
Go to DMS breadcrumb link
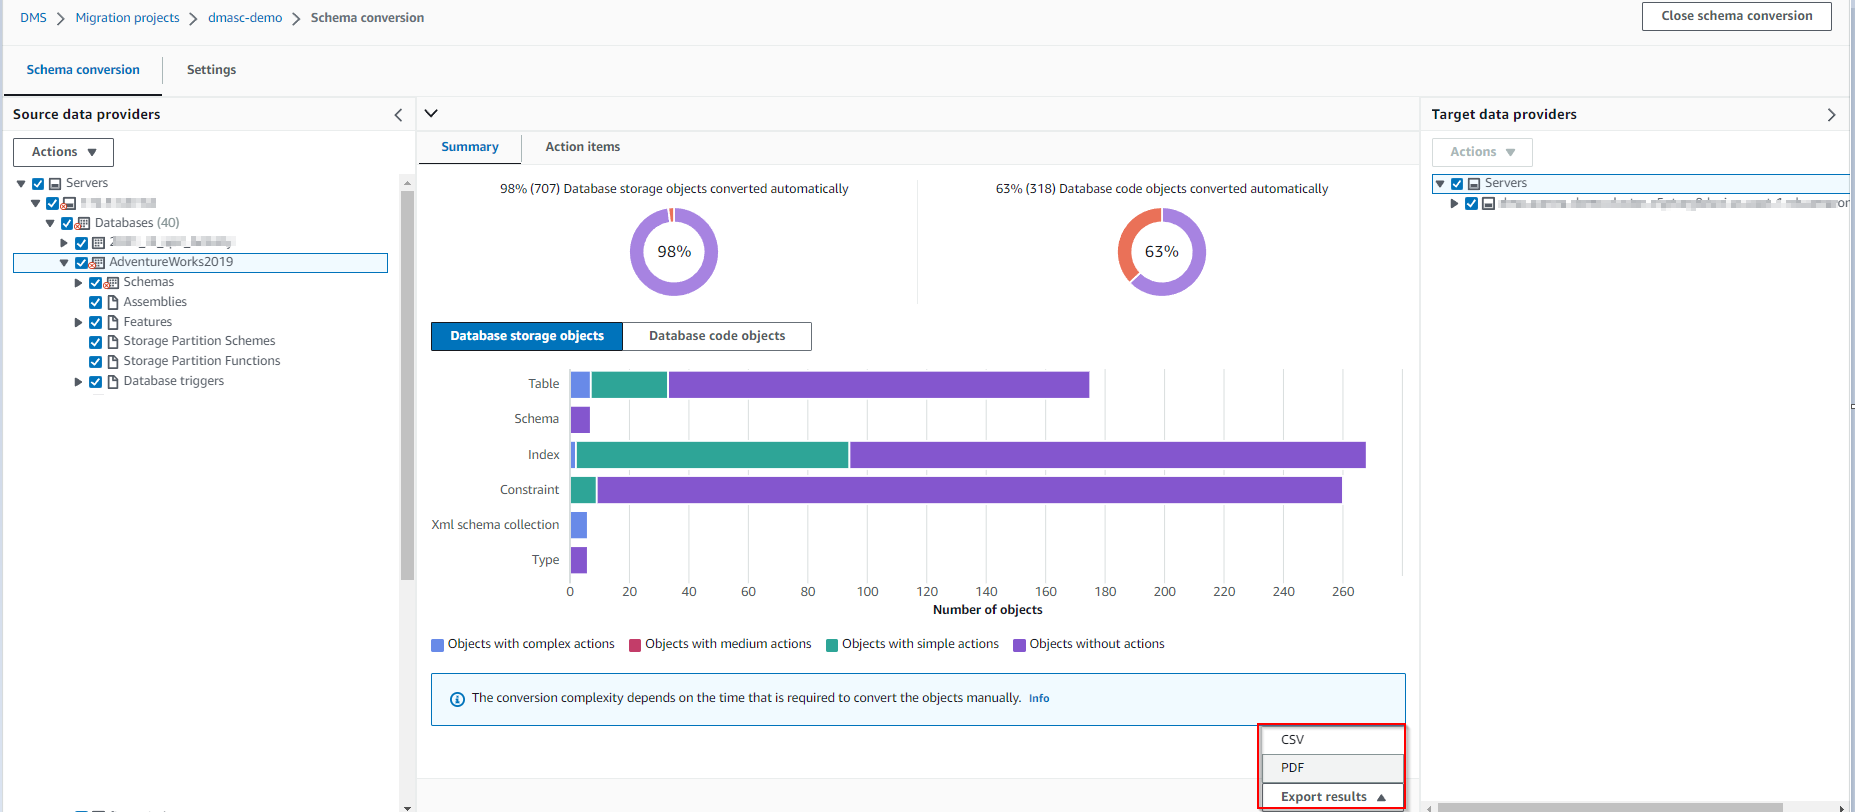pos(33,18)
